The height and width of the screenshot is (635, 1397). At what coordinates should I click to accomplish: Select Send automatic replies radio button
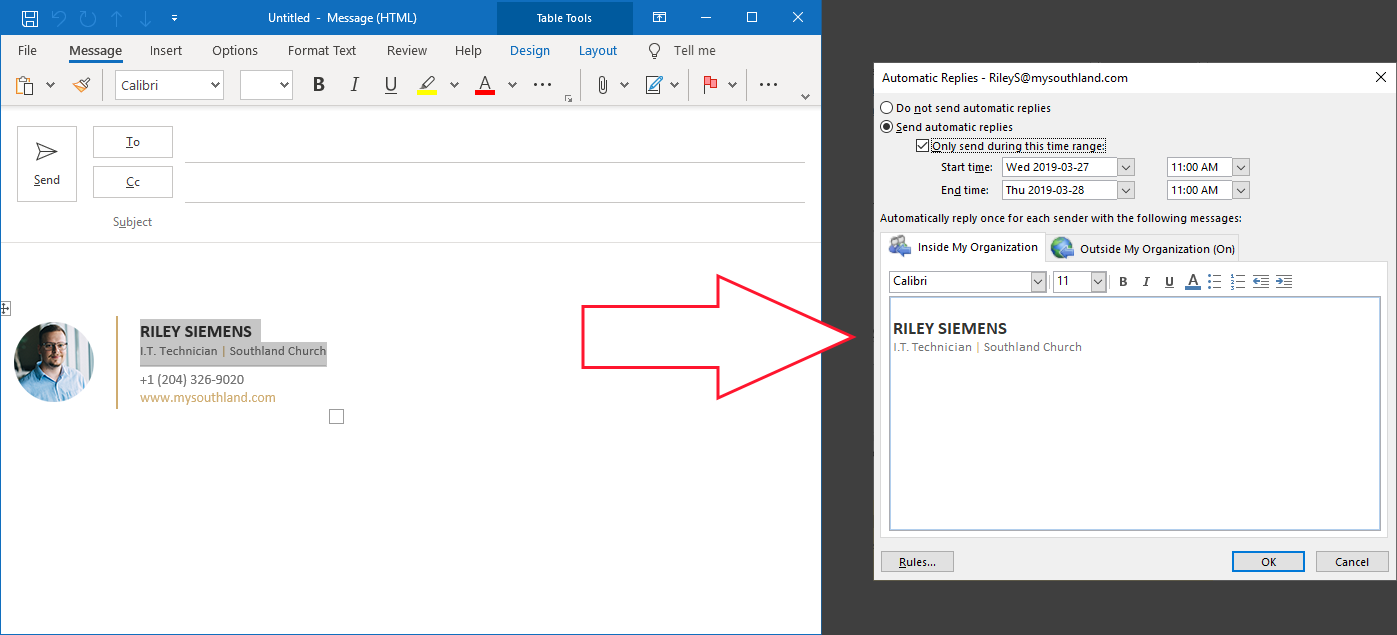click(886, 127)
